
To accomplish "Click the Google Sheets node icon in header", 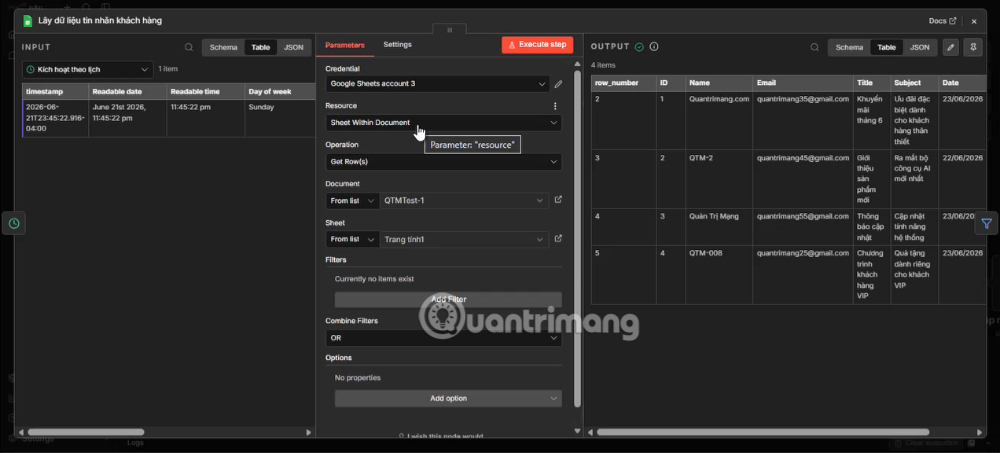I will [x=28, y=20].
